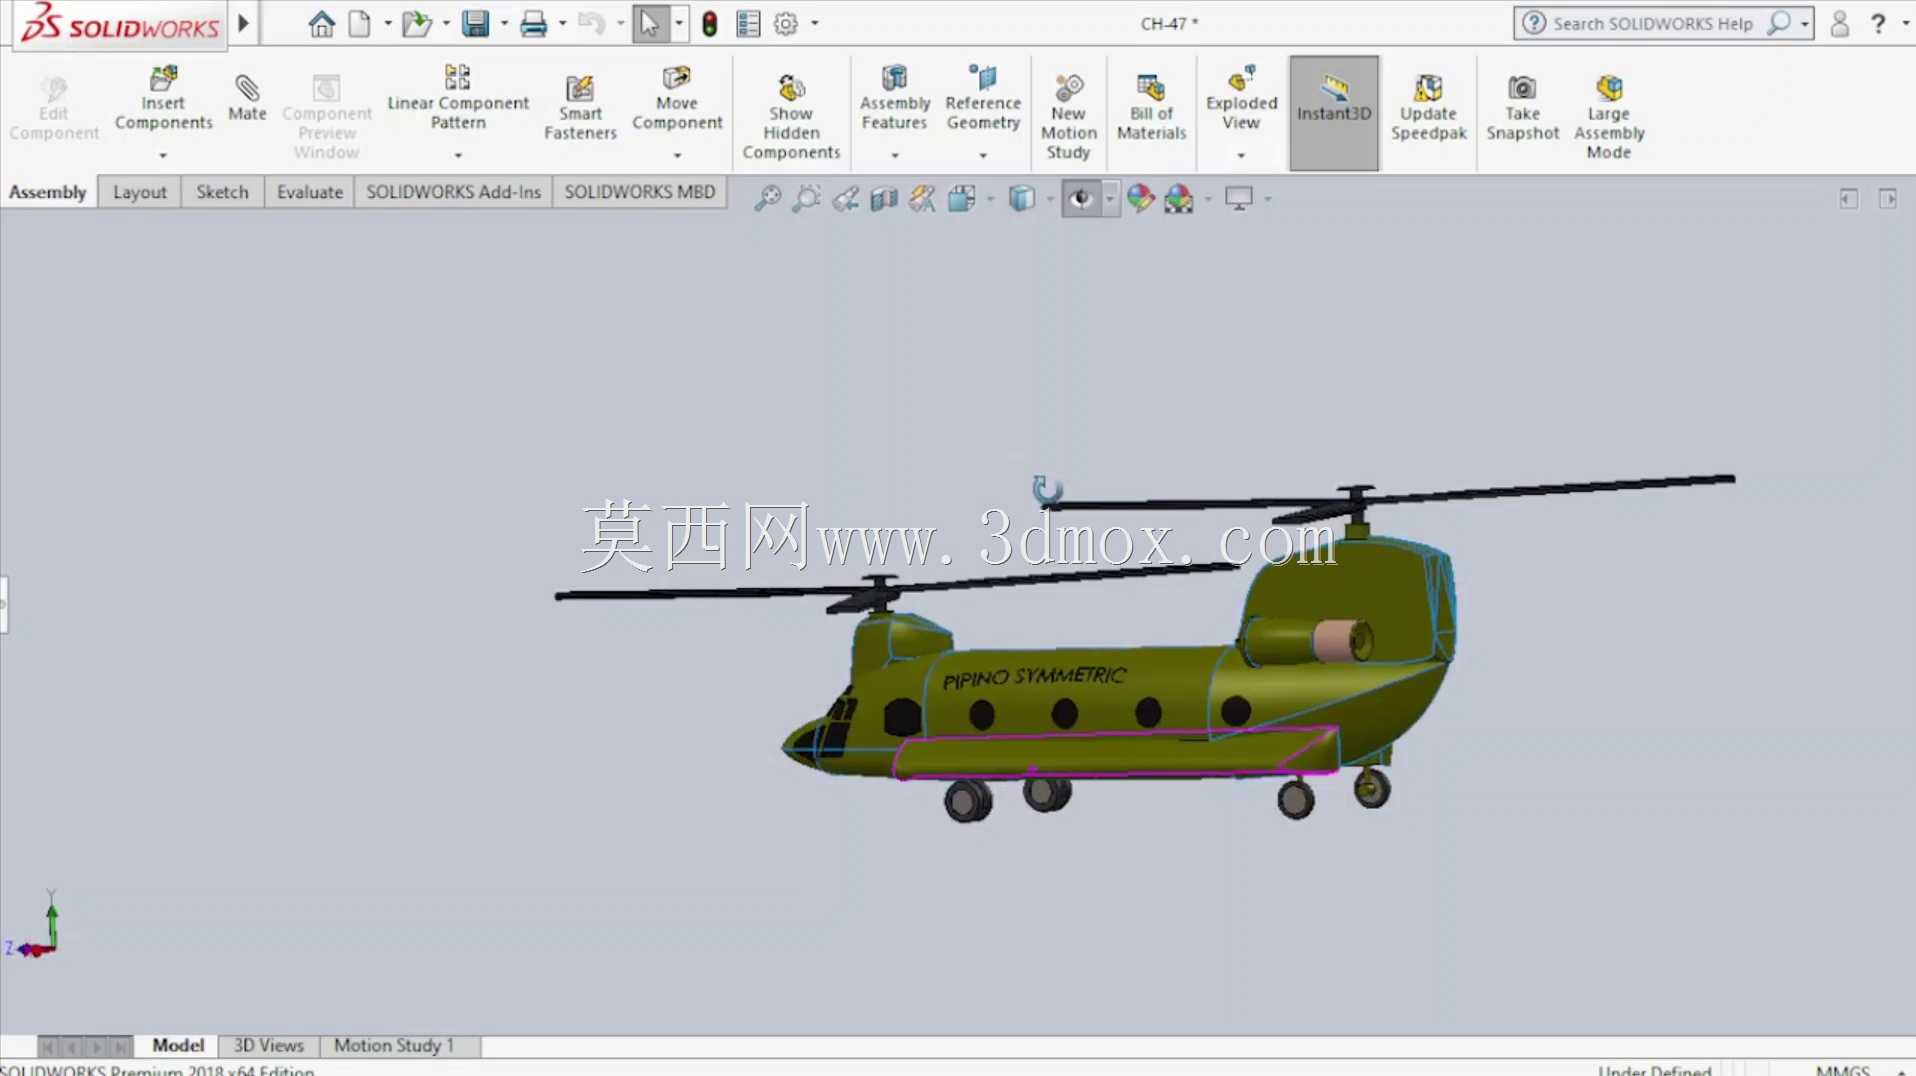Activate Move Component
Viewport: 1916px width, 1076px height.
coord(677,98)
